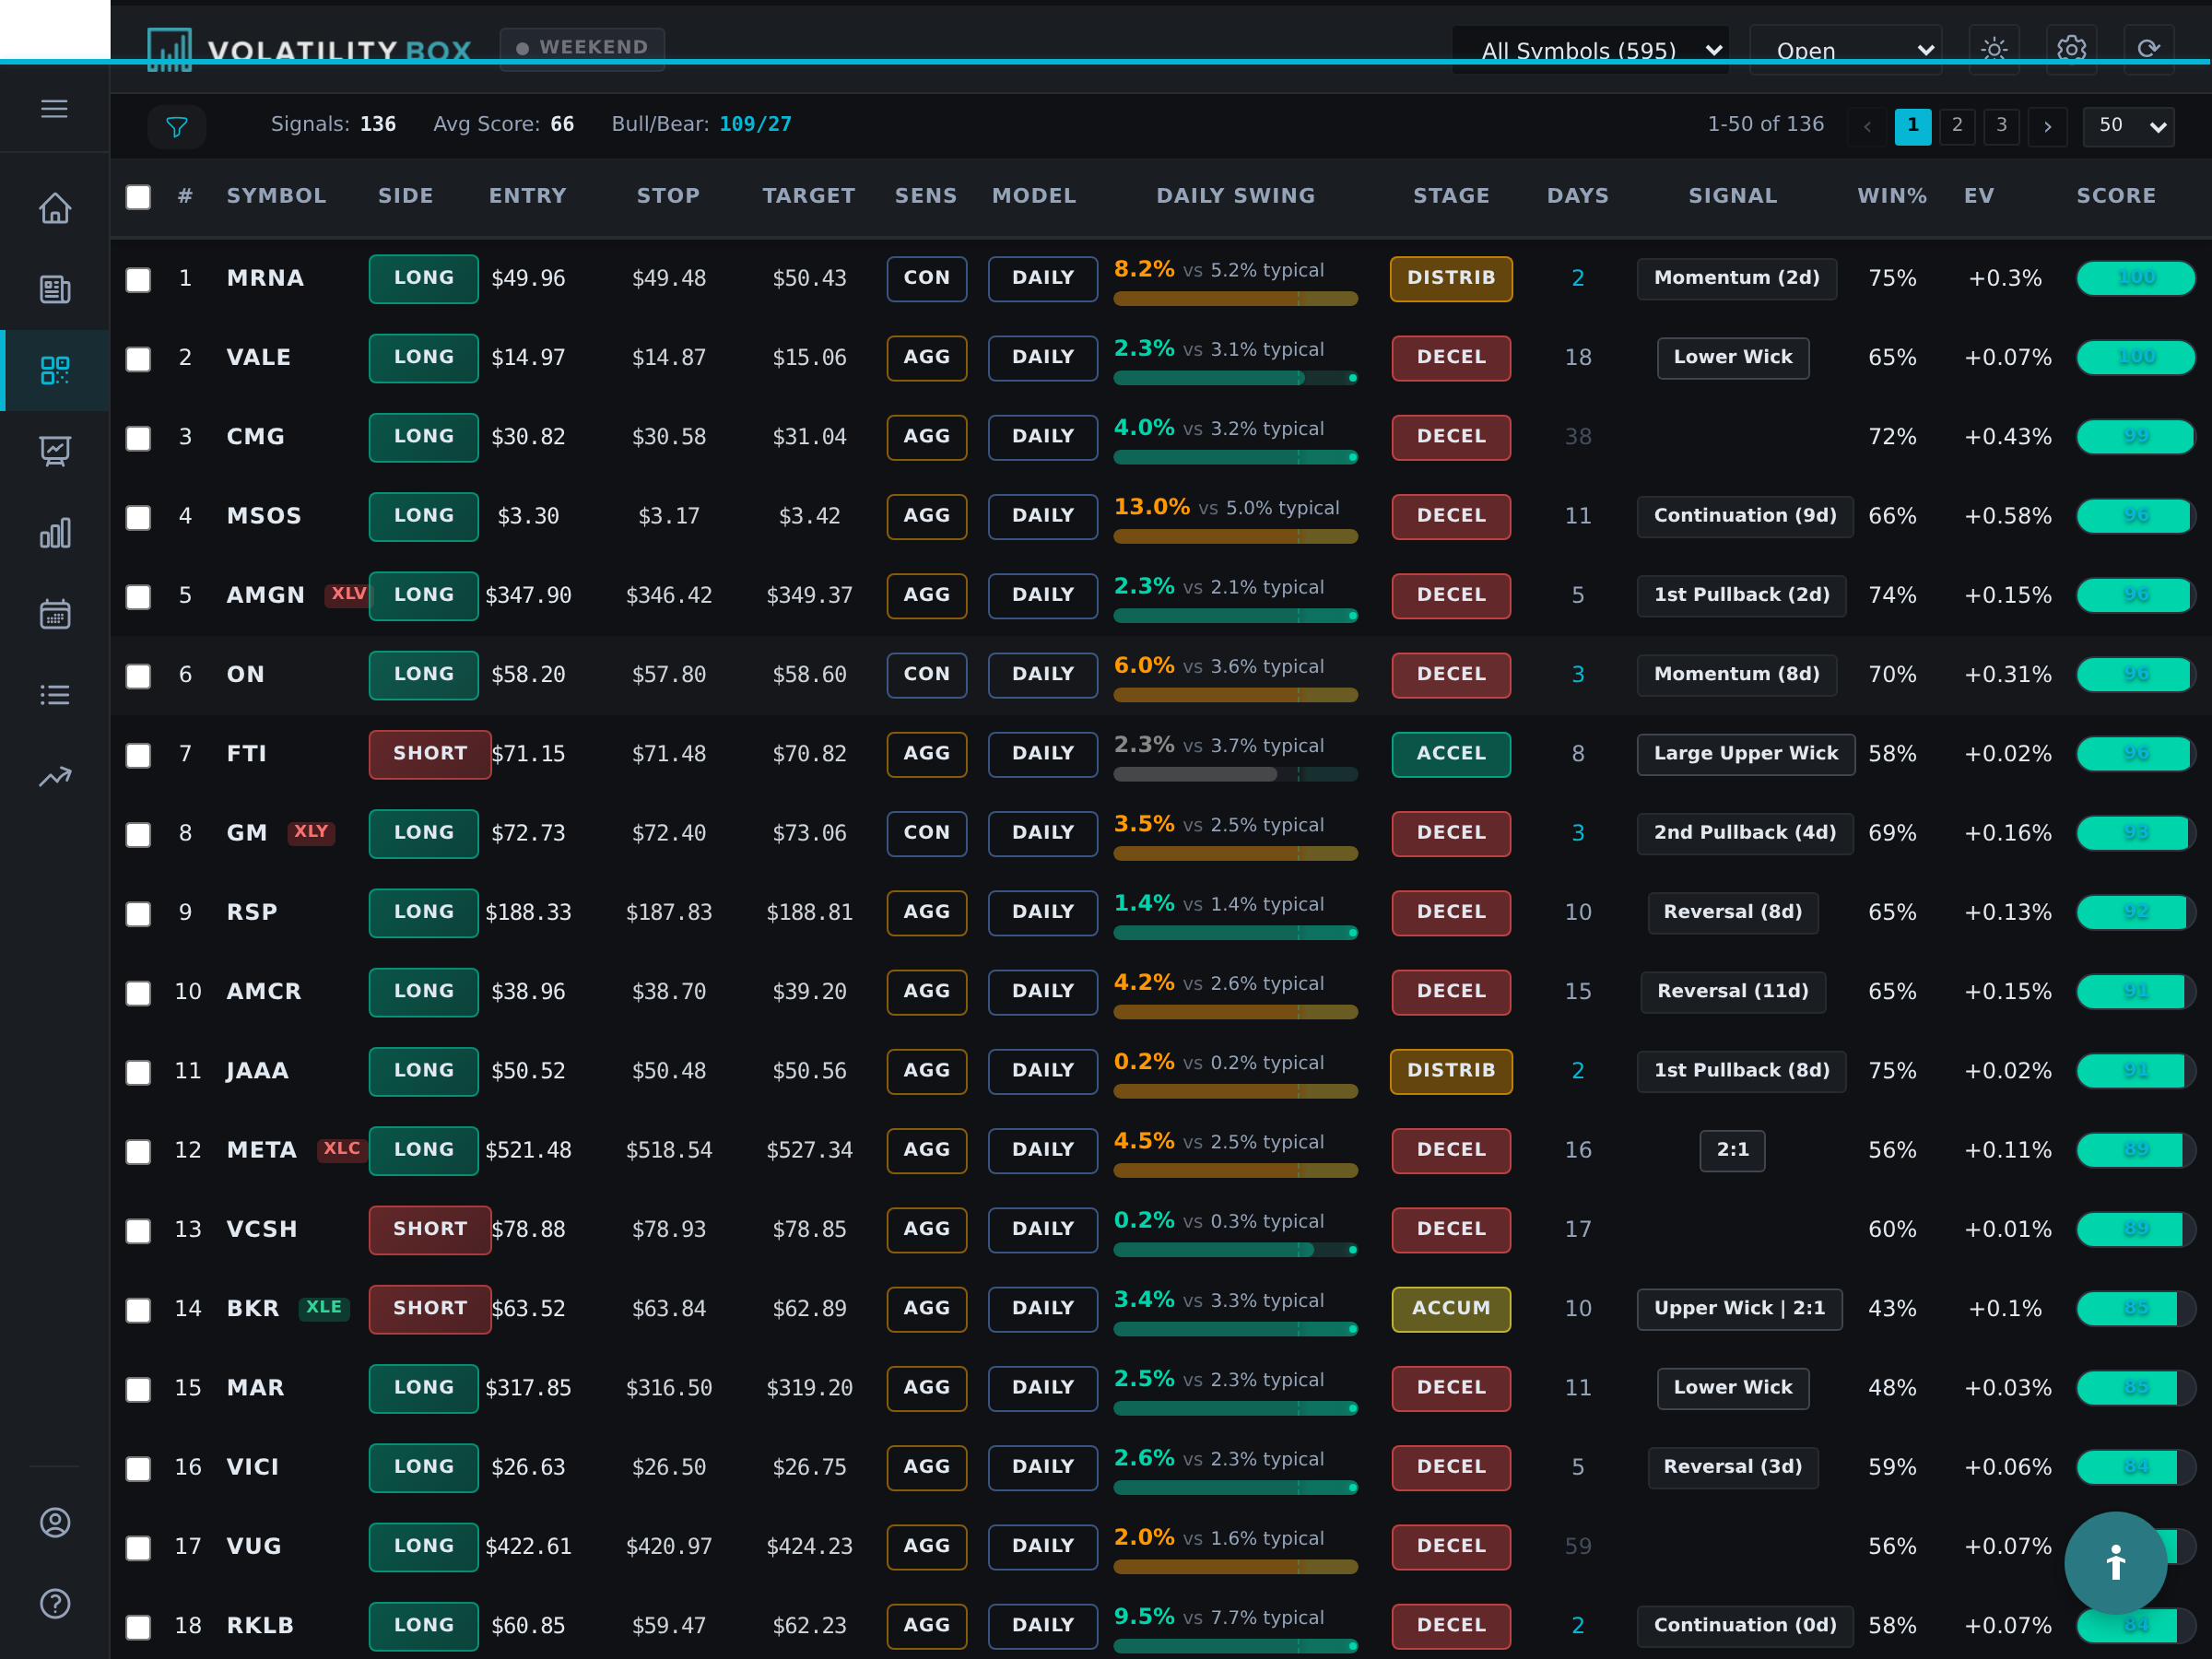Click the FTI daily swing bar
Viewport: 2212px width, 1659px height.
(x=1235, y=774)
